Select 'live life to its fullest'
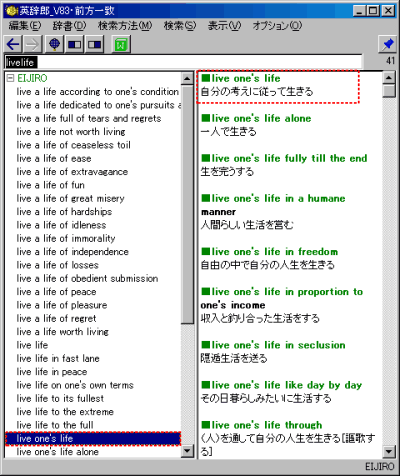The image size is (400, 476). 60,398
